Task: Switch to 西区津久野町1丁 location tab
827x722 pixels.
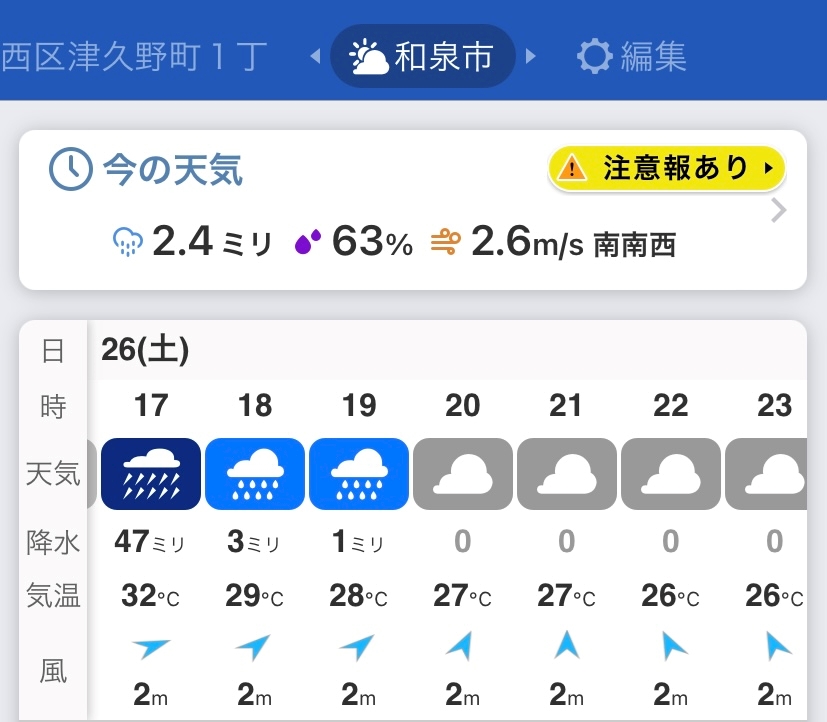Action: click(x=134, y=57)
